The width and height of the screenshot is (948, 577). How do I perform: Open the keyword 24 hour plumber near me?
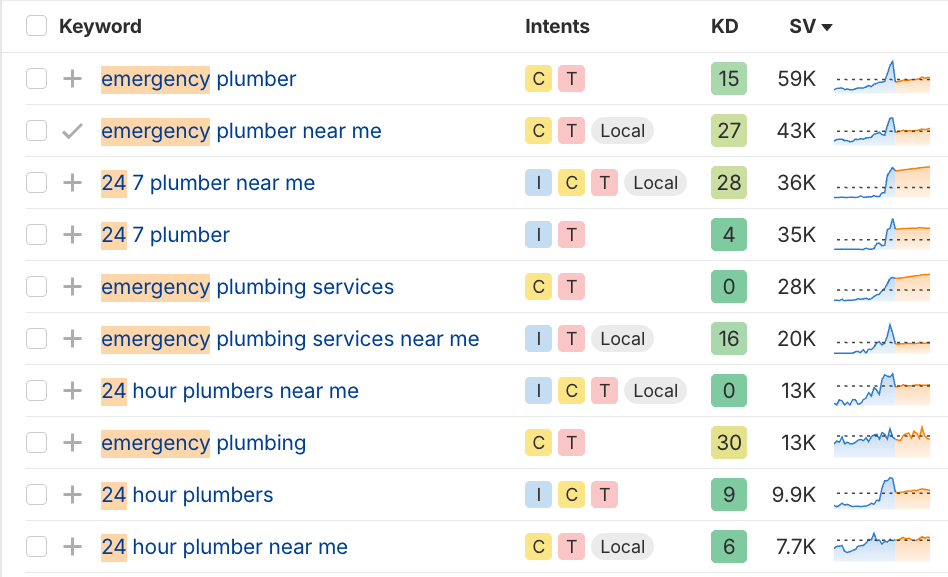click(x=224, y=546)
